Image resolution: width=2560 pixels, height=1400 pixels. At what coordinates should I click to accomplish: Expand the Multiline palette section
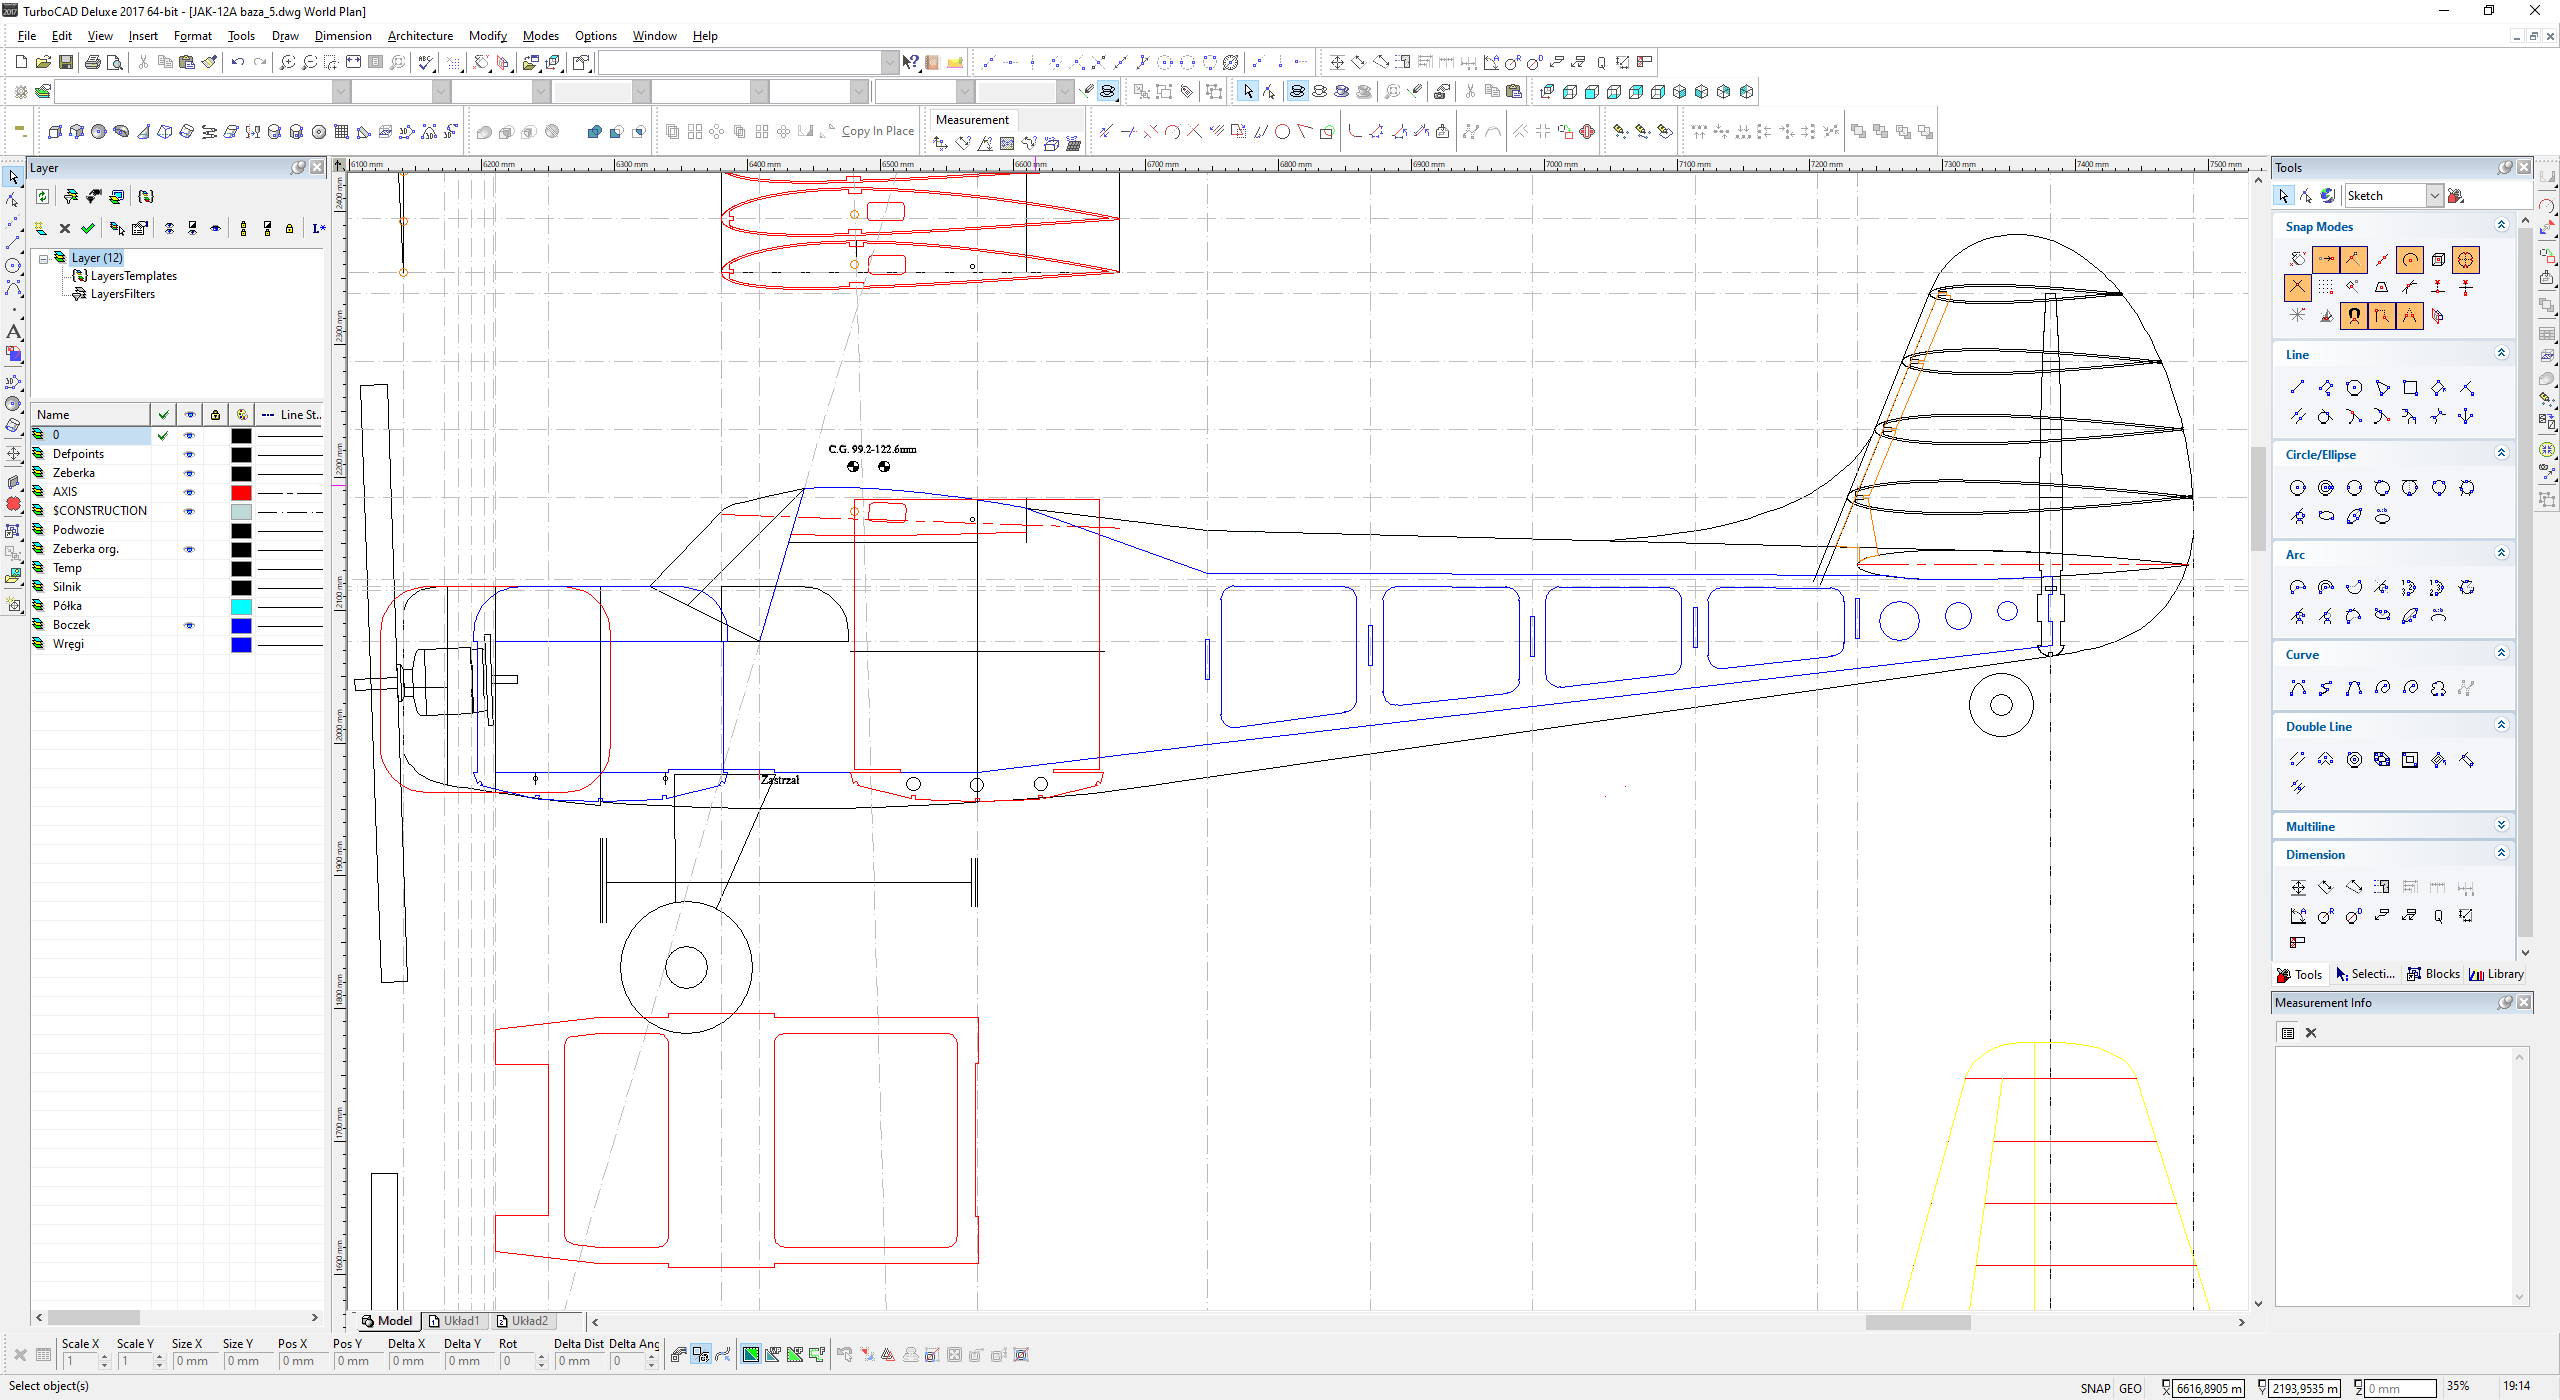point(2501,826)
